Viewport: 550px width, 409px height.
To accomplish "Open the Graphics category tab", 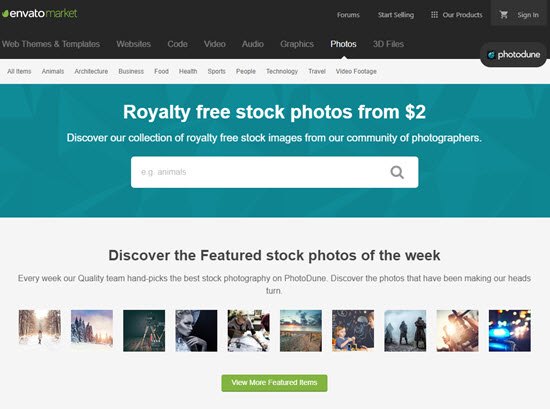I will 297,44.
